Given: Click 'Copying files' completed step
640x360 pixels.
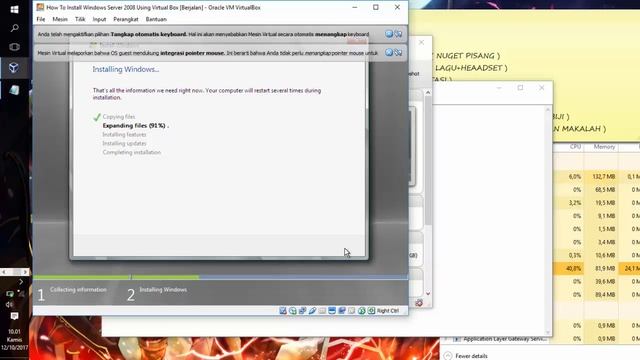Looking at the screenshot, I should coord(118,117).
